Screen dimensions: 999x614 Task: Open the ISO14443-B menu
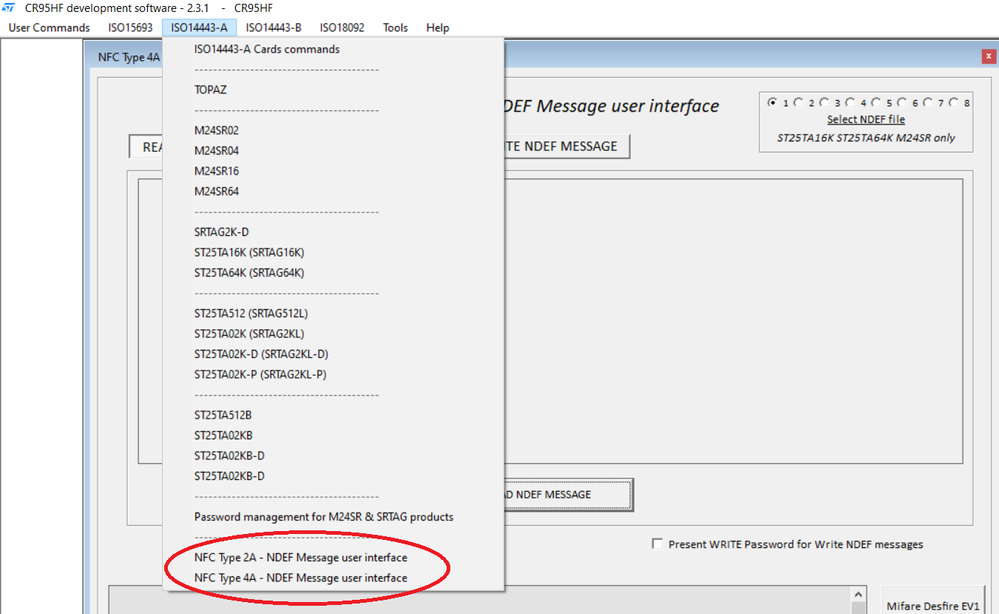[x=273, y=27]
